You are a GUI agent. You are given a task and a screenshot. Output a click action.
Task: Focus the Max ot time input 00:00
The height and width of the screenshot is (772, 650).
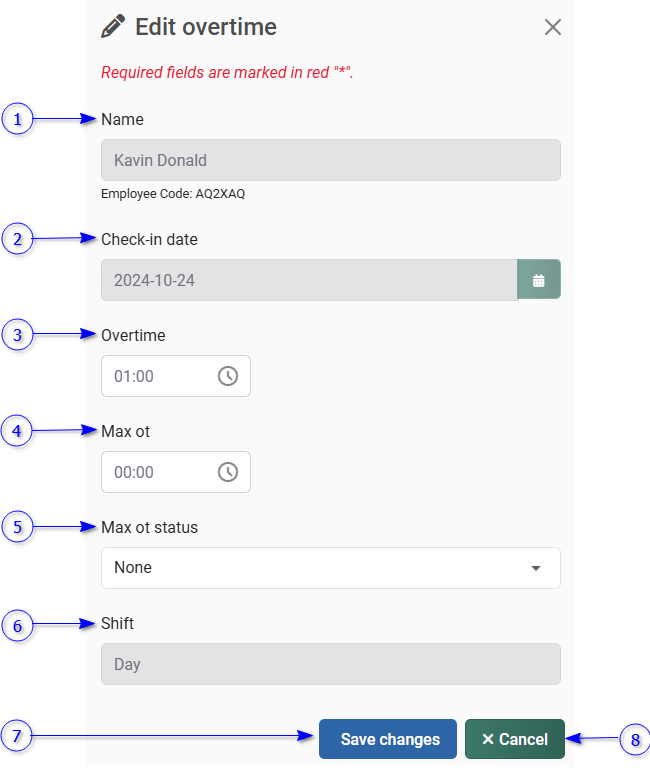coord(155,472)
